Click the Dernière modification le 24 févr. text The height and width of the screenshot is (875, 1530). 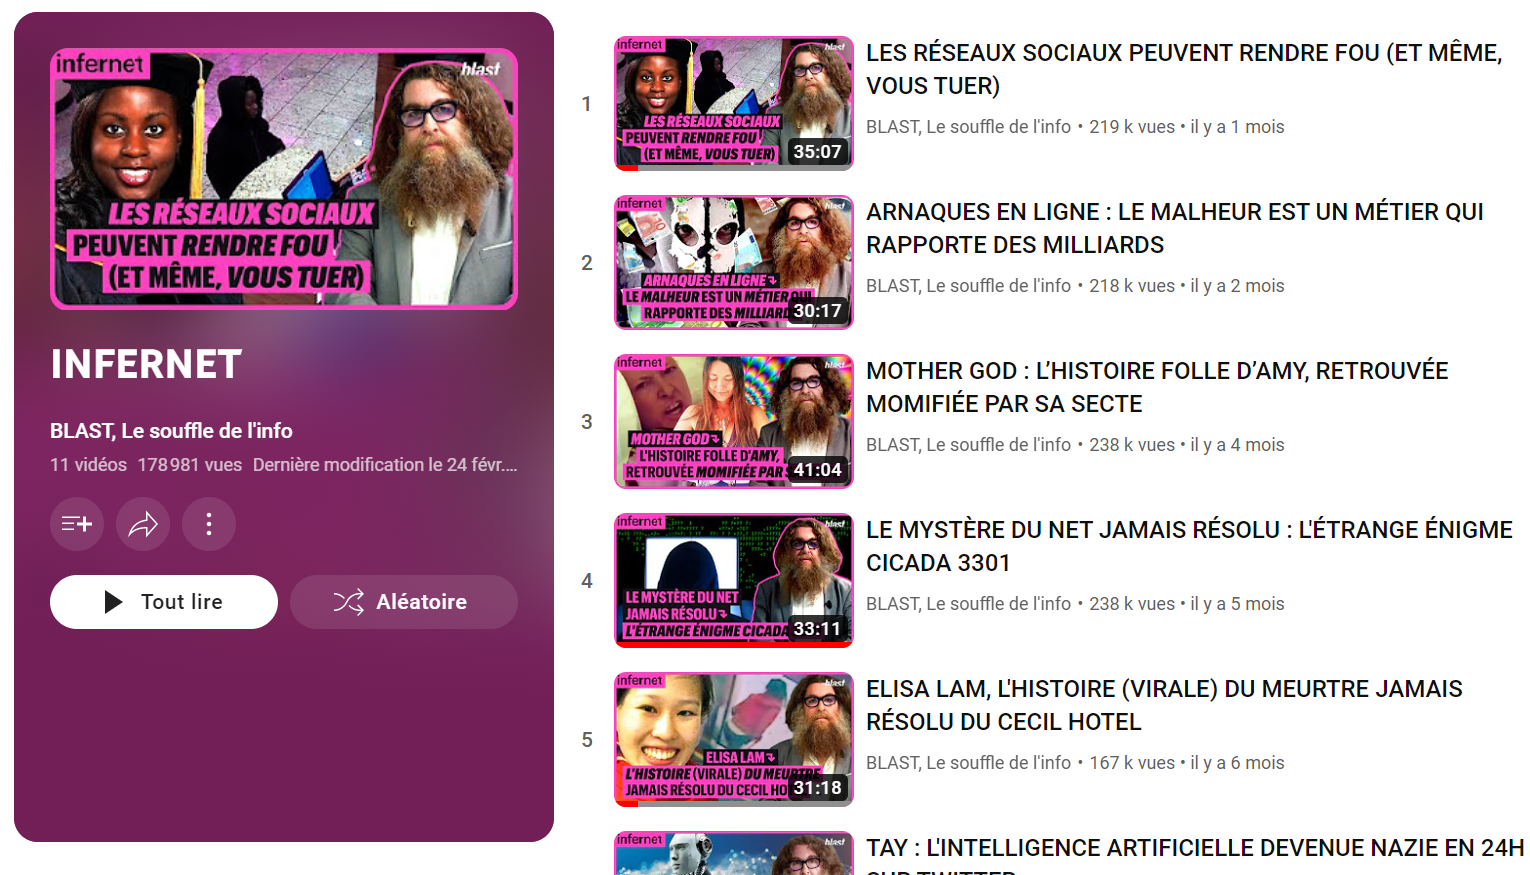385,465
